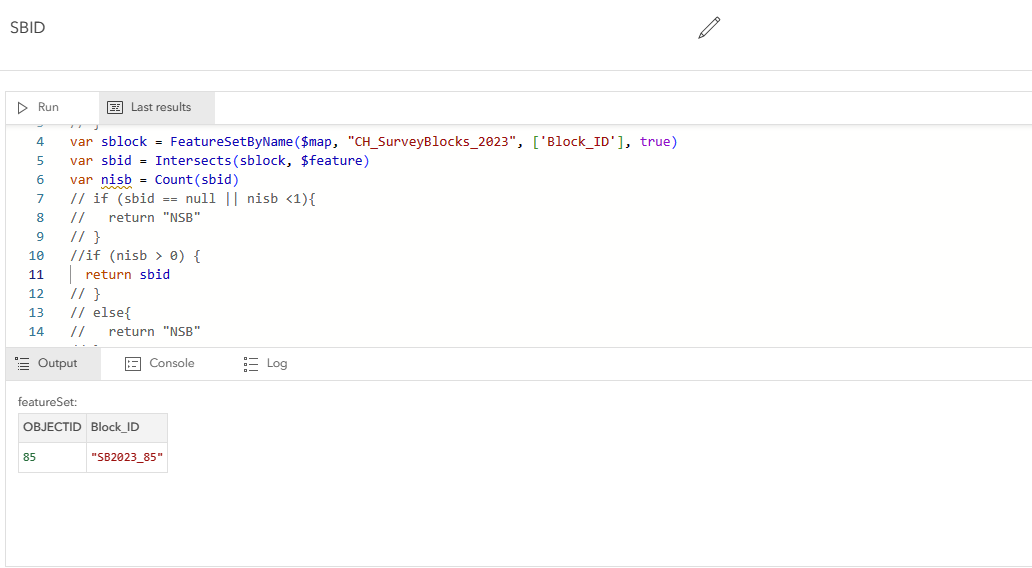This screenshot has height=568, width=1032.
Task: Click the nisb variable with warning underline
Action: [116, 180]
